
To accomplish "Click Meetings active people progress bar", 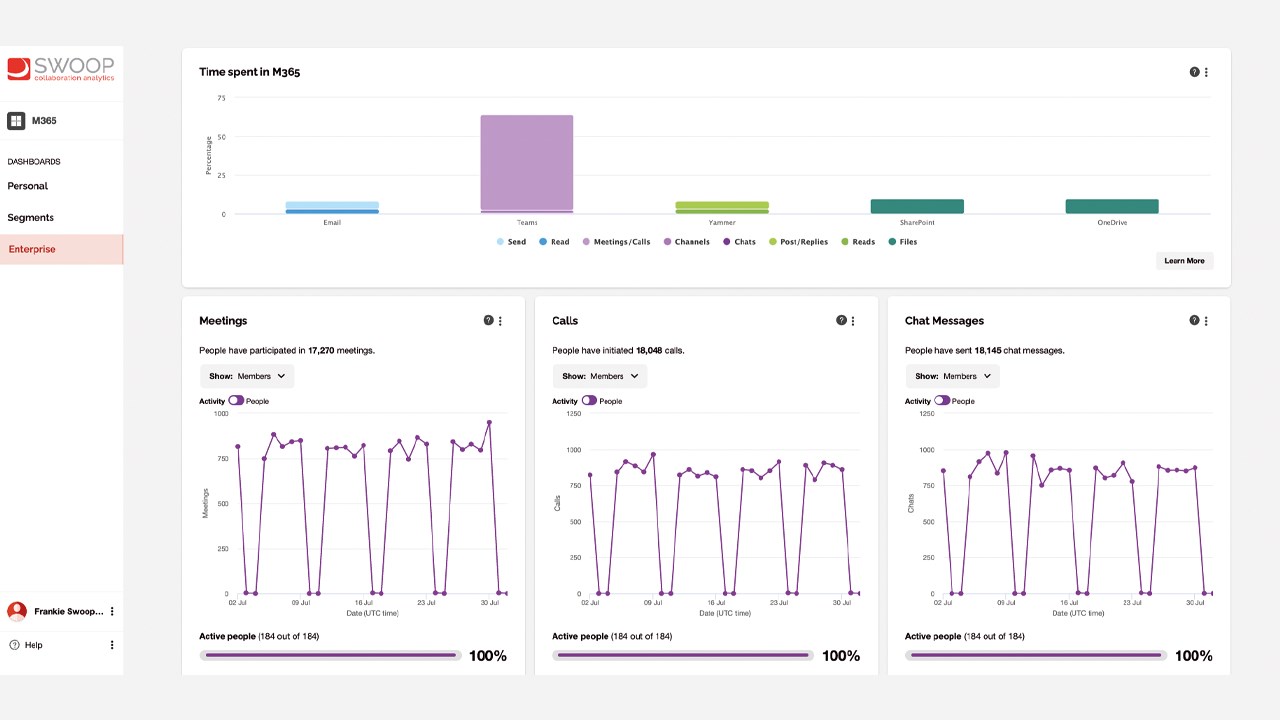I will tap(330, 655).
